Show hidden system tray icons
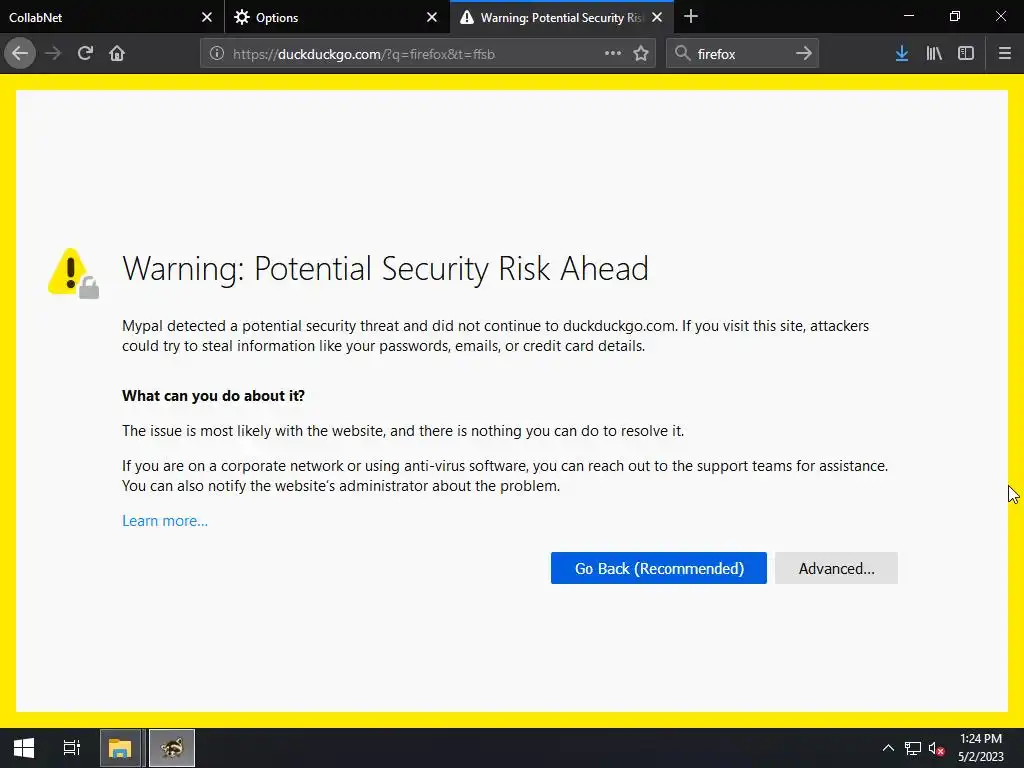 tap(888, 748)
